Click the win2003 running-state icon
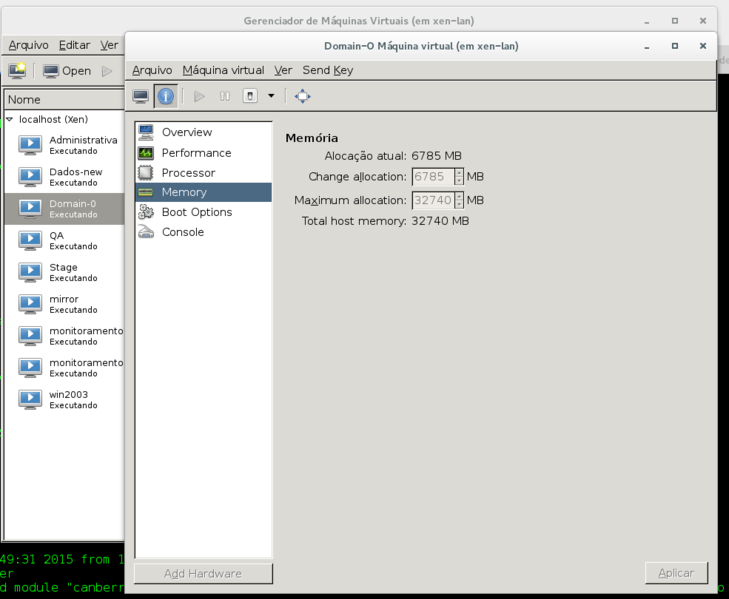Image resolution: width=729 pixels, height=599 pixels. (30, 399)
